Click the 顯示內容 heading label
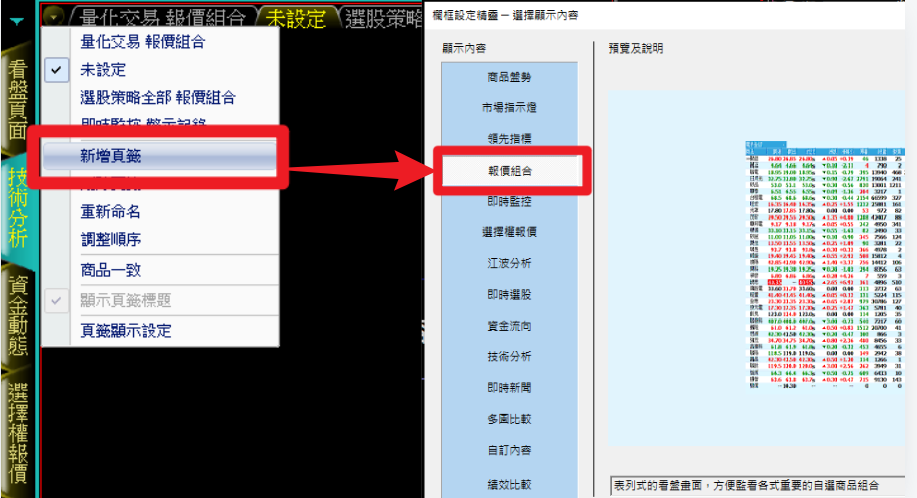The width and height of the screenshot is (917, 498). click(464, 49)
